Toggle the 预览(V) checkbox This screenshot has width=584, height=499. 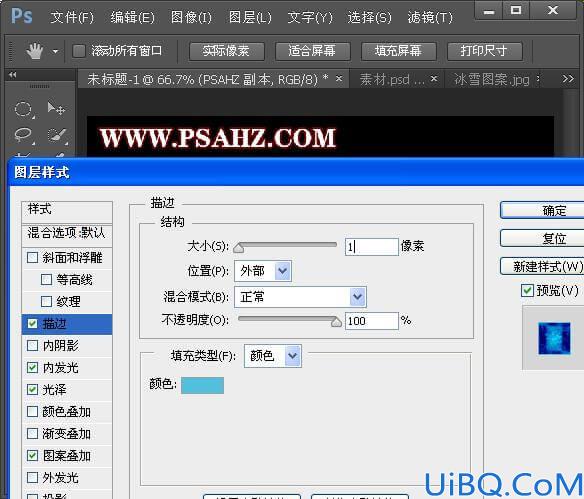(x=527, y=290)
